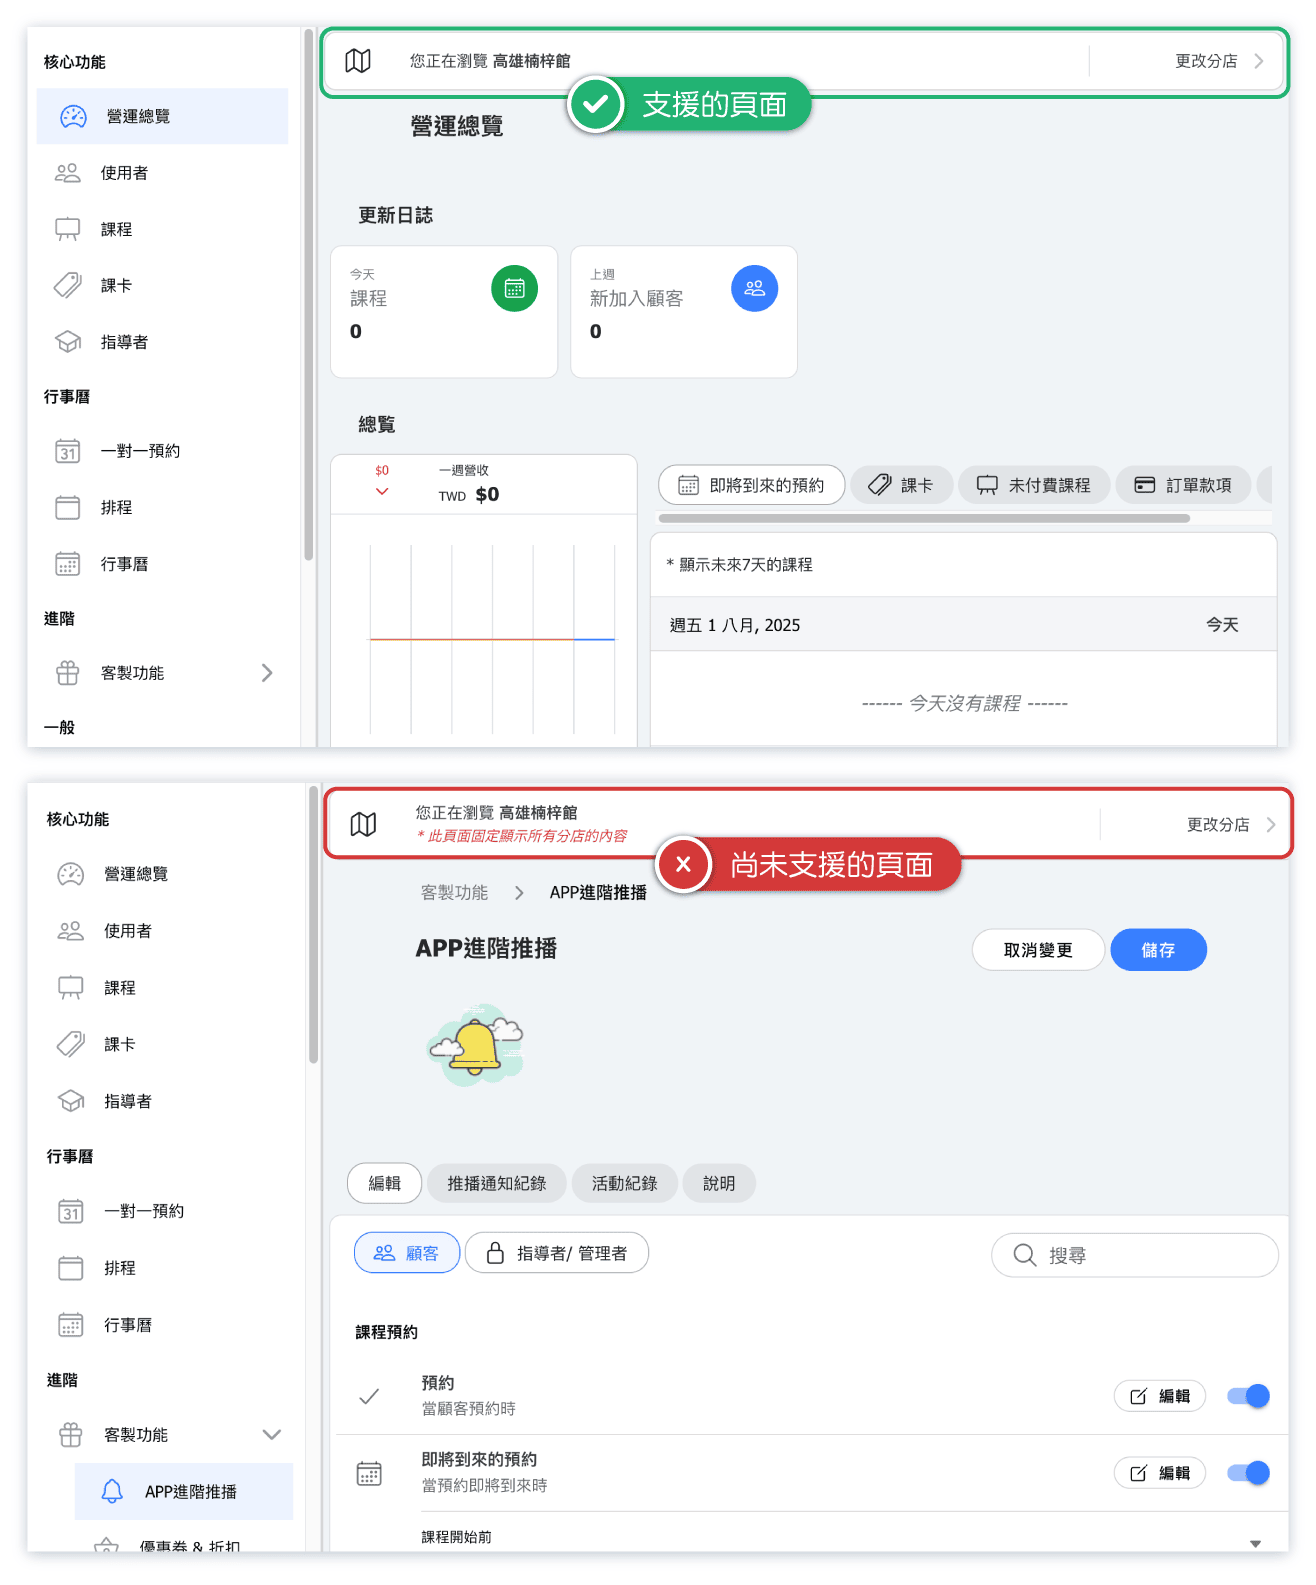
Task: Switch to the 推播通知紀錄 tab
Action: [496, 1183]
